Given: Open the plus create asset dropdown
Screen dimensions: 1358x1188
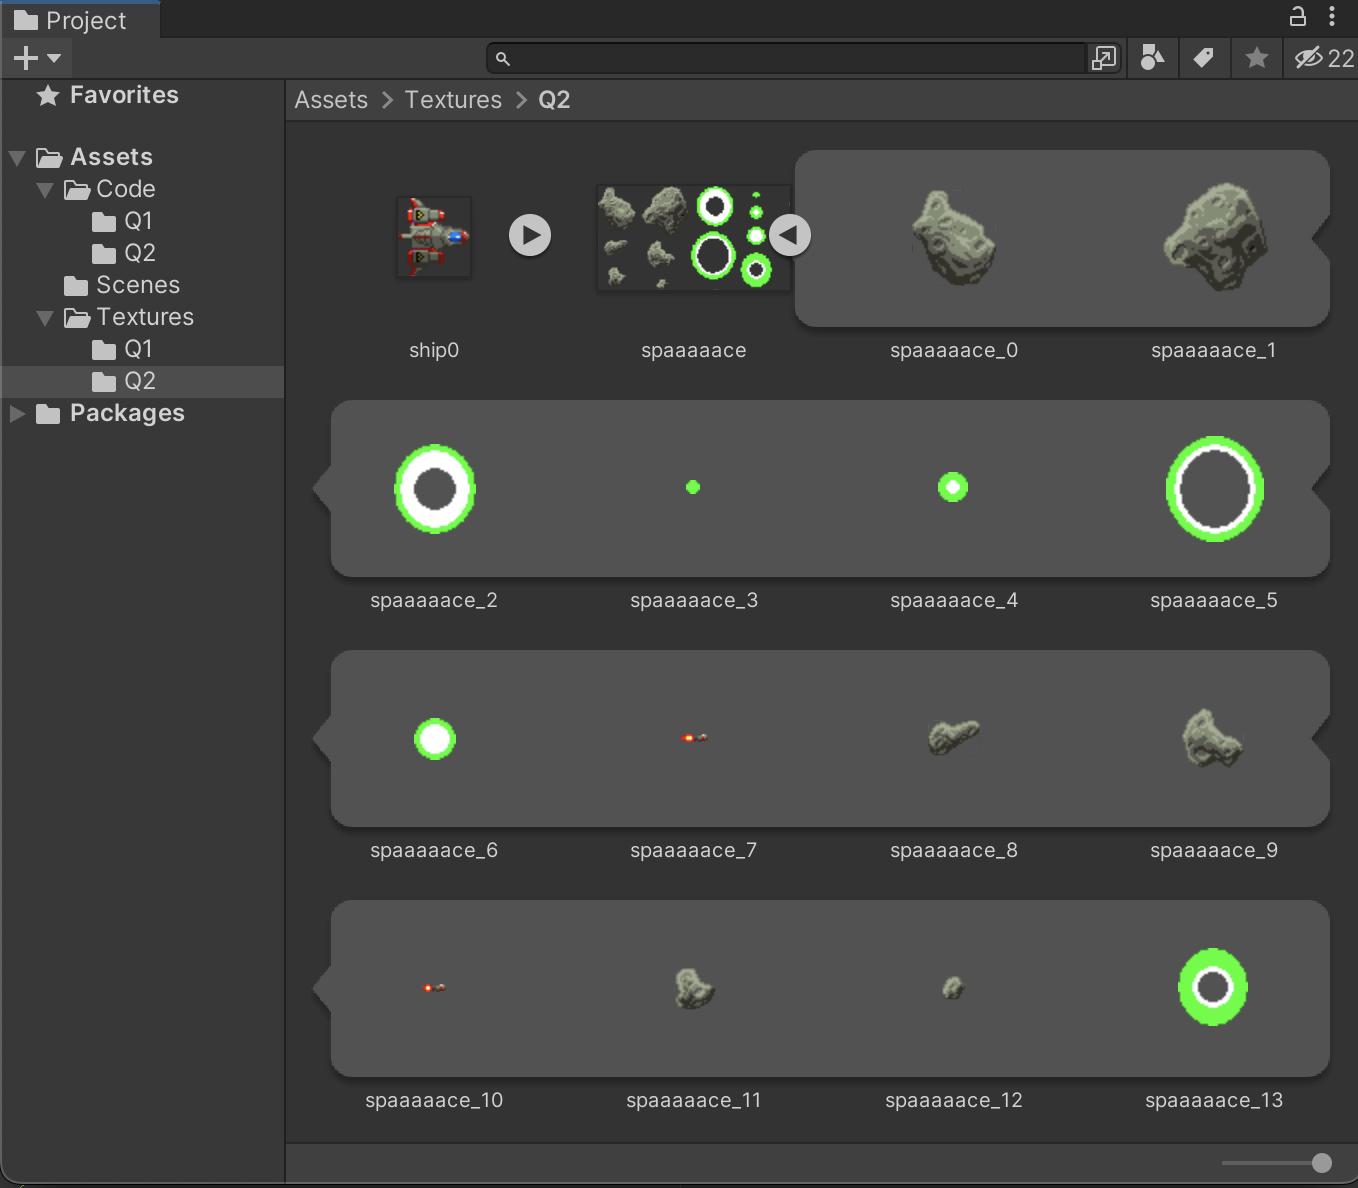Looking at the screenshot, I should (37, 58).
